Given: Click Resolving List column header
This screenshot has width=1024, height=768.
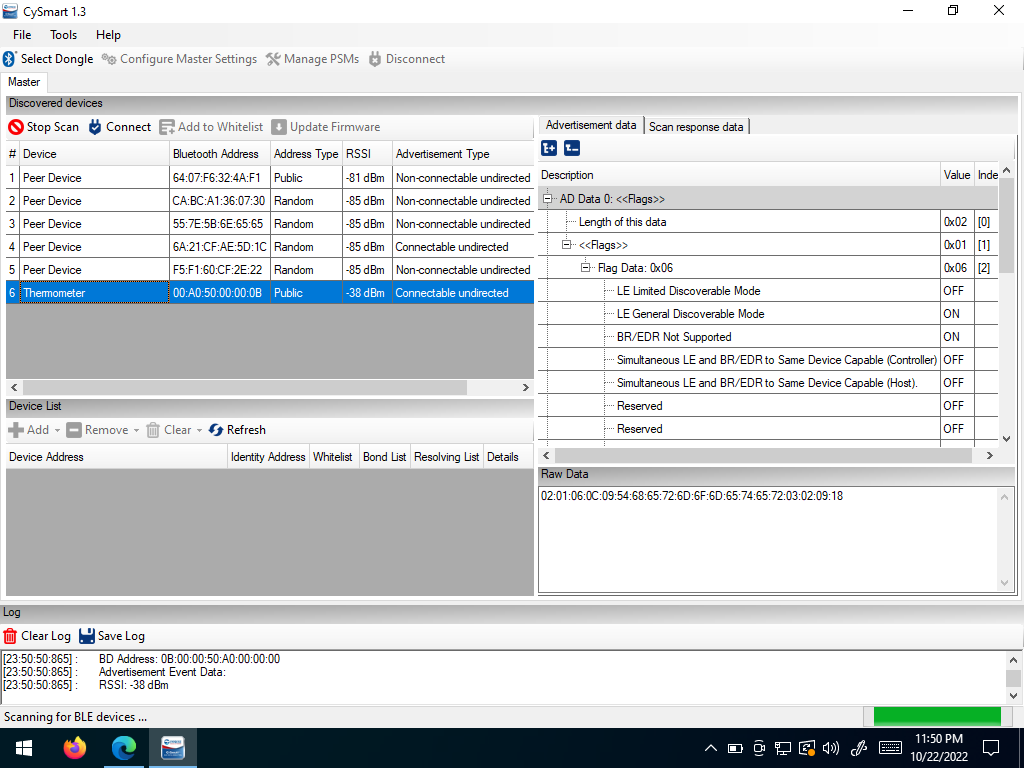Looking at the screenshot, I should click(447, 456).
